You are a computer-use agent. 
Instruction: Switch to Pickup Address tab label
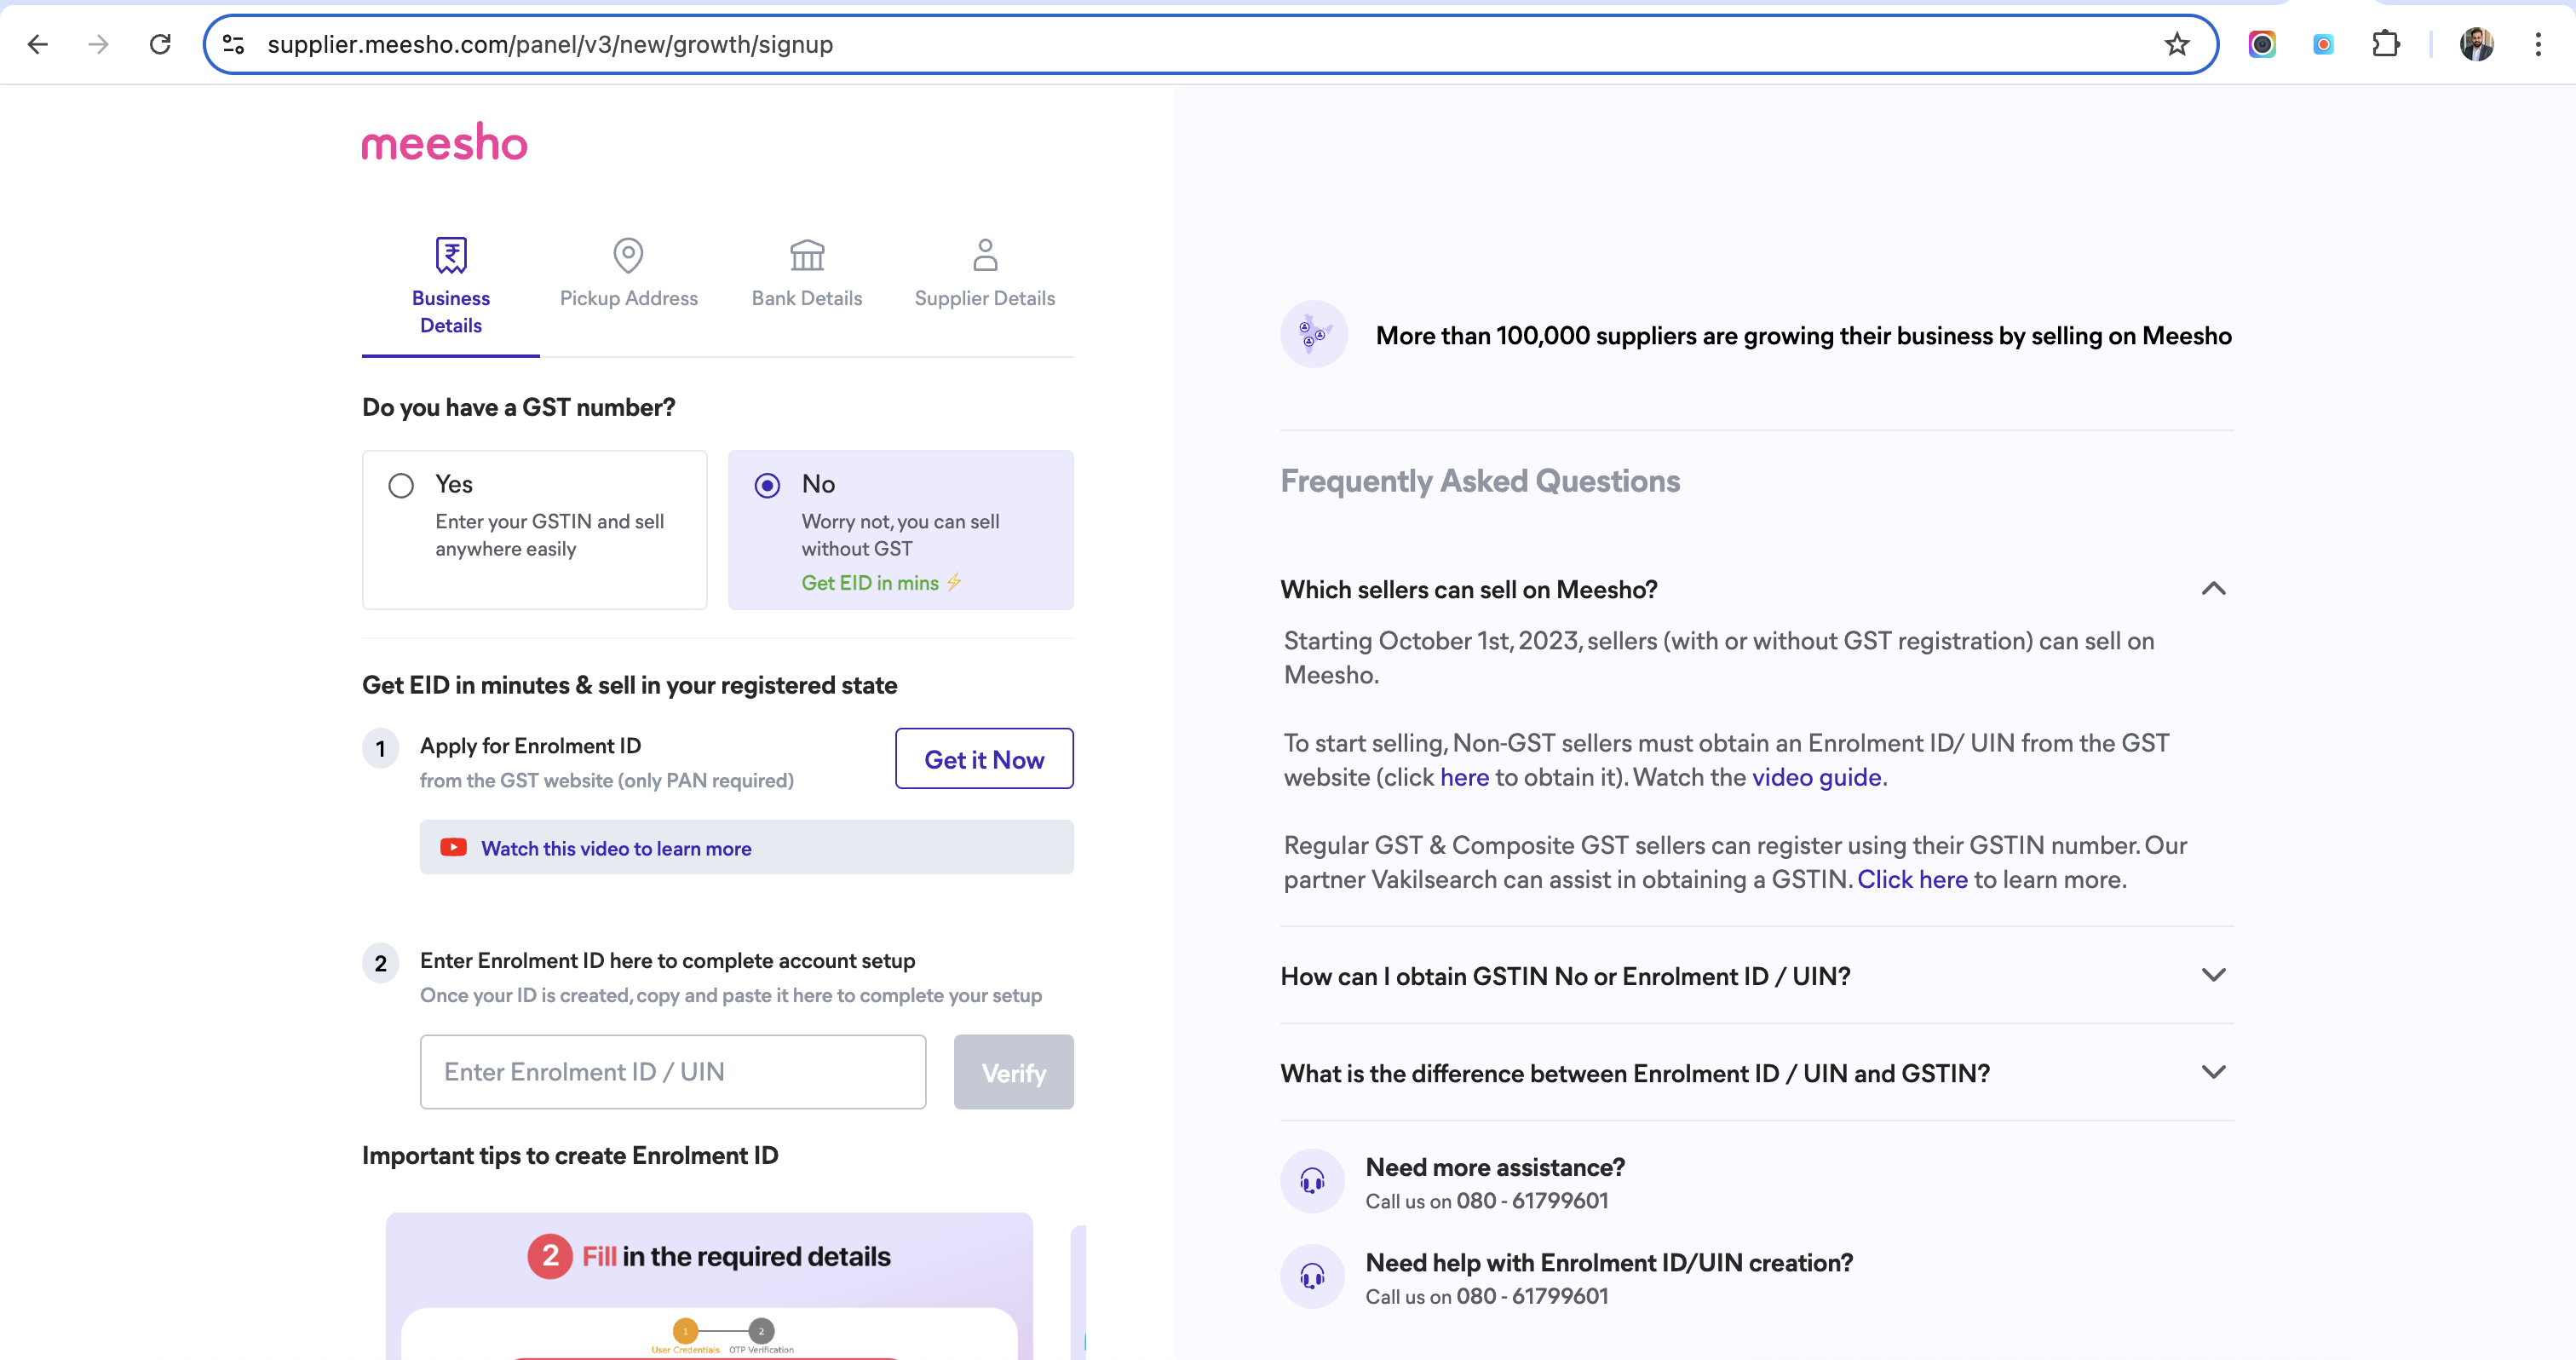pos(628,298)
